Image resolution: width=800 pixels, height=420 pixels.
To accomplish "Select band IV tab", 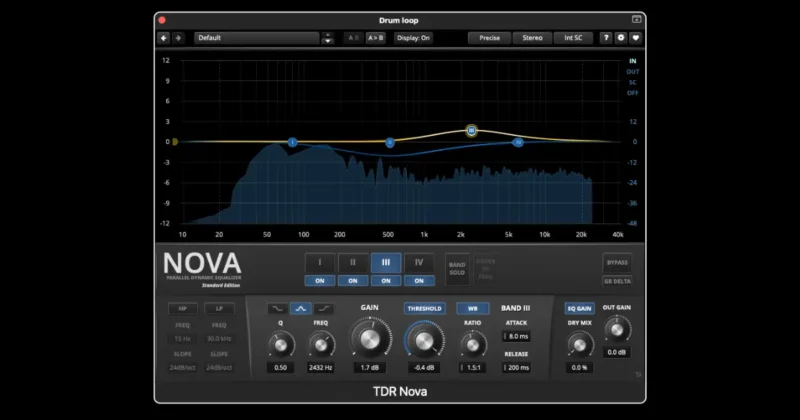I will [419, 263].
